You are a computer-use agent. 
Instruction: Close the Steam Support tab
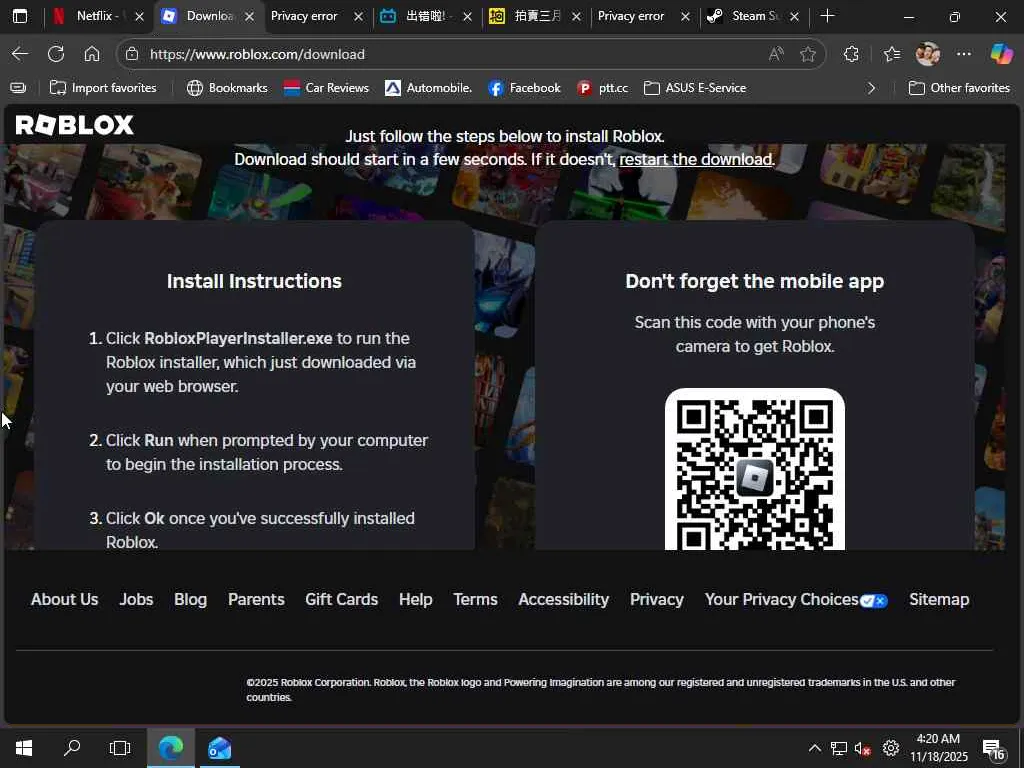(x=794, y=17)
